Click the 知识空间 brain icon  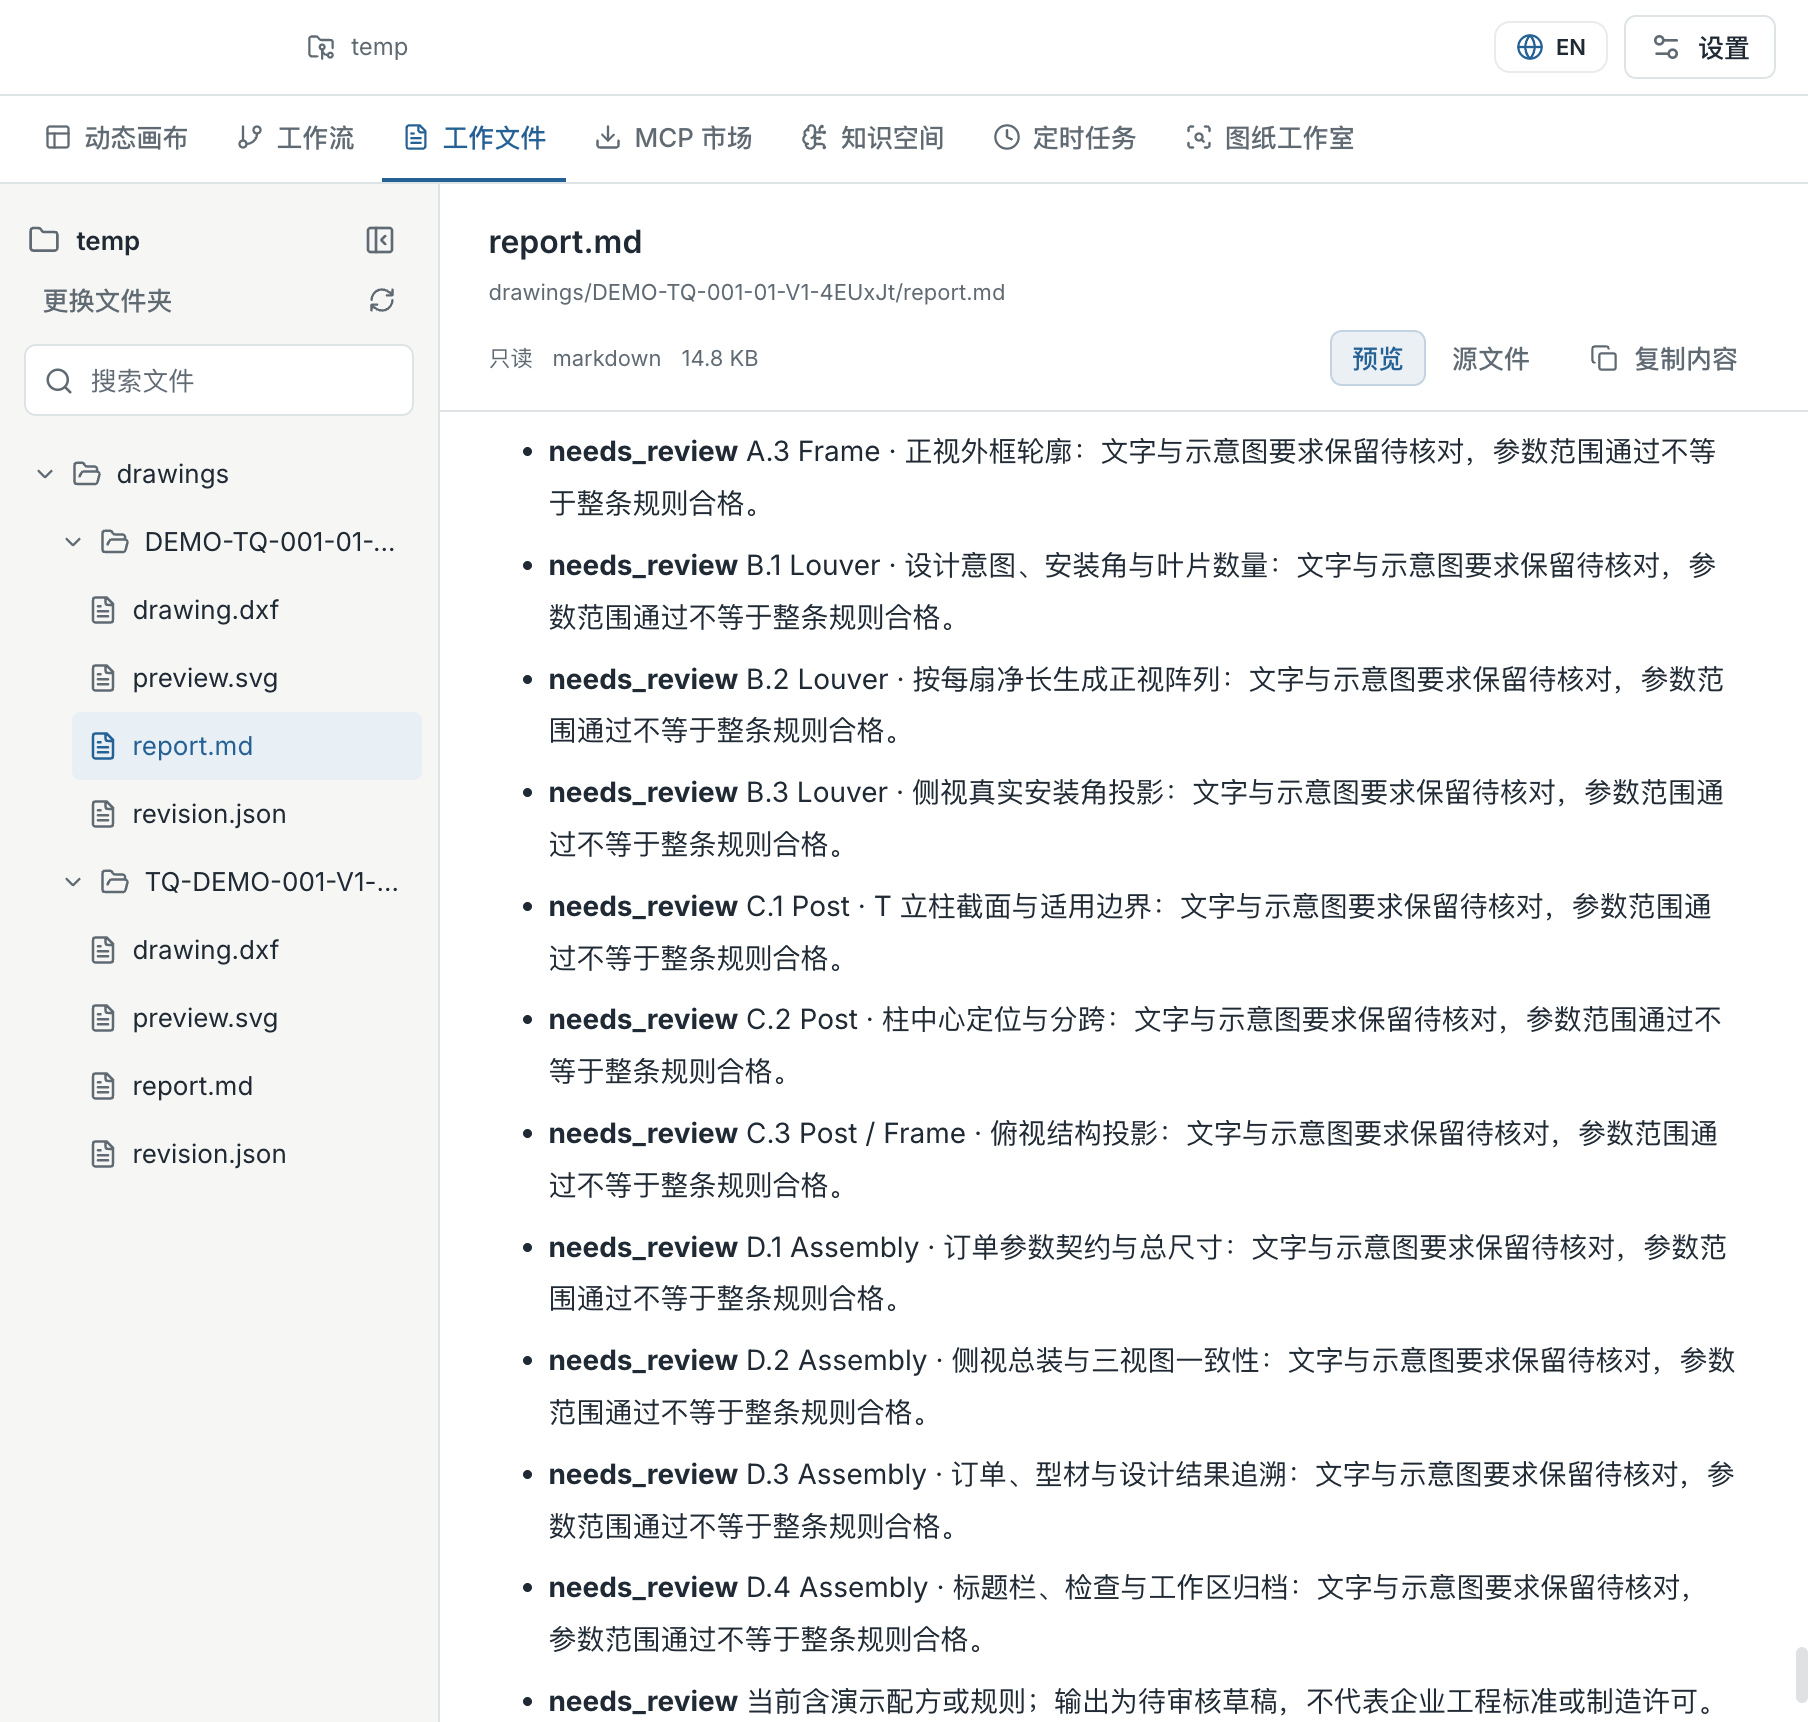(x=814, y=137)
